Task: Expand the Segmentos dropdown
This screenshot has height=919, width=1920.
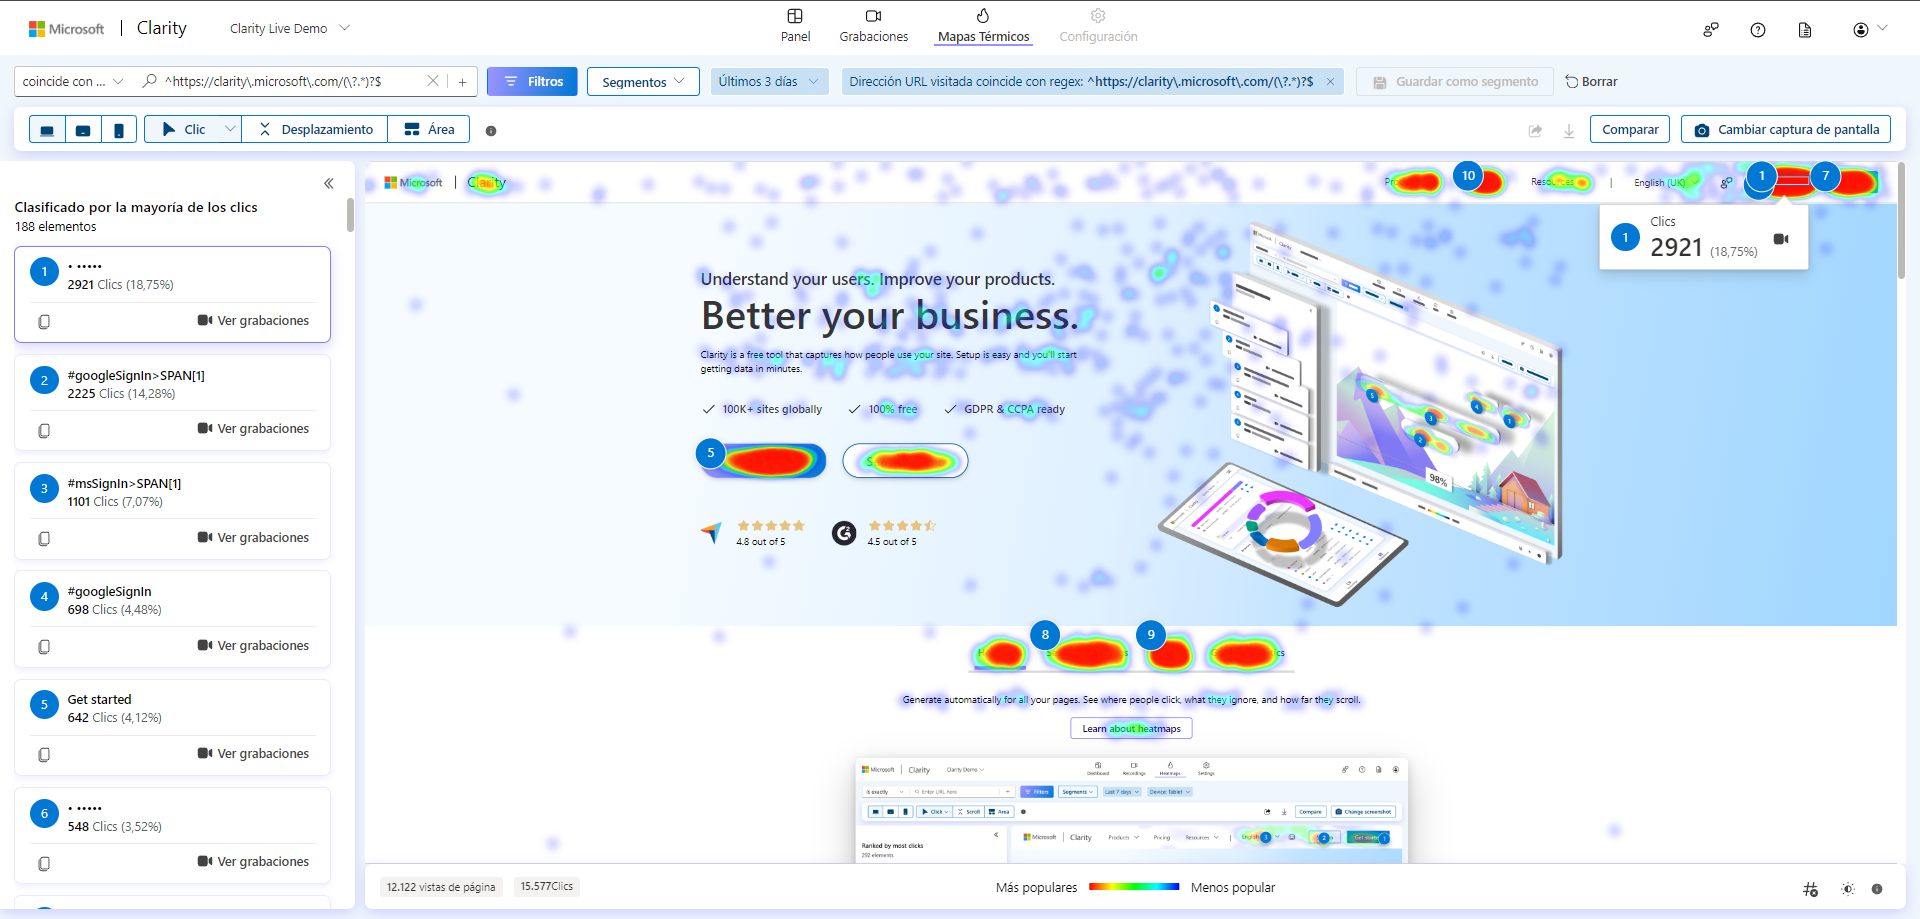Action: 643,82
